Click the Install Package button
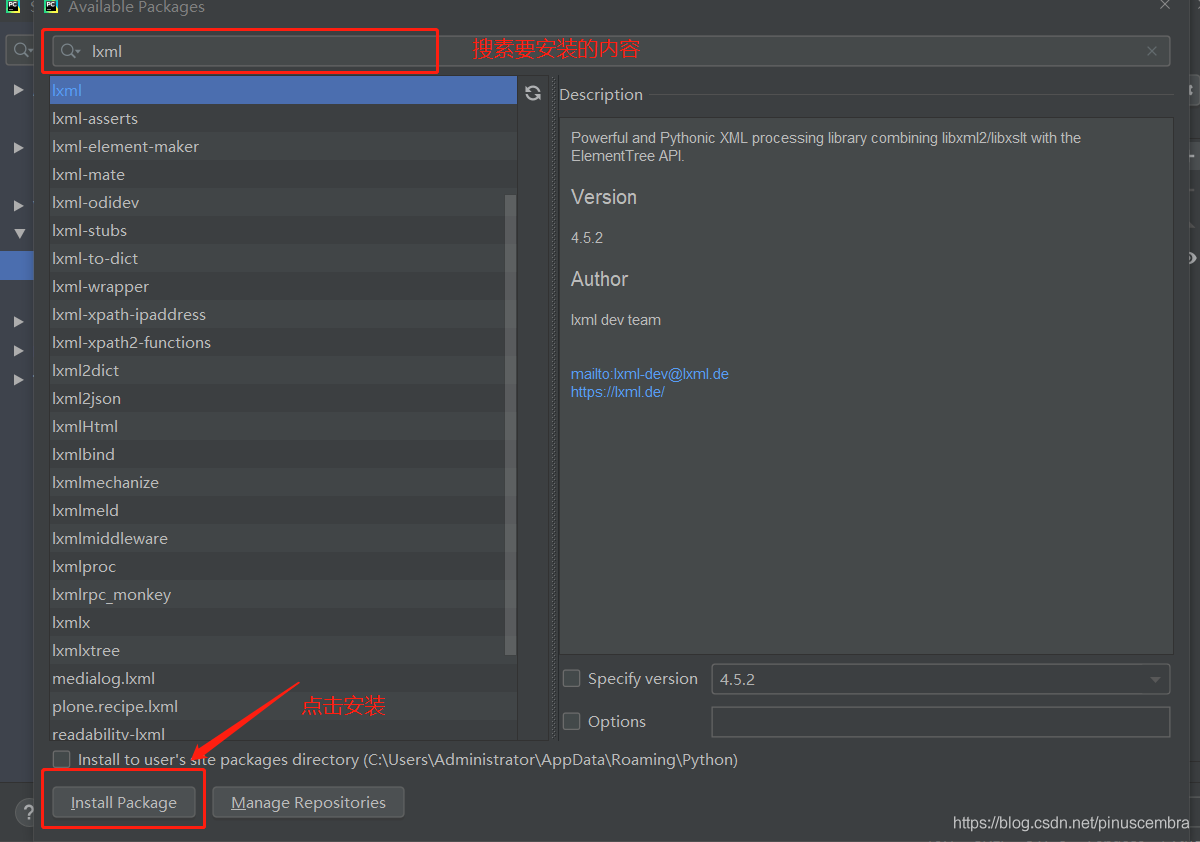 pyautogui.click(x=124, y=803)
